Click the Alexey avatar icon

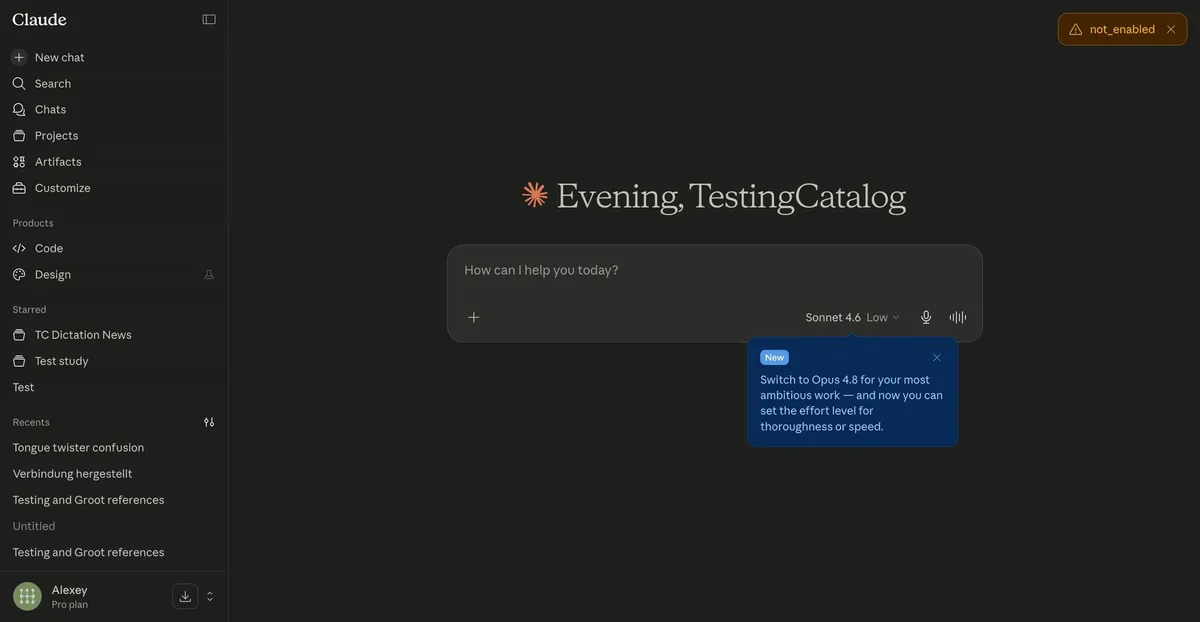click(x=27, y=596)
